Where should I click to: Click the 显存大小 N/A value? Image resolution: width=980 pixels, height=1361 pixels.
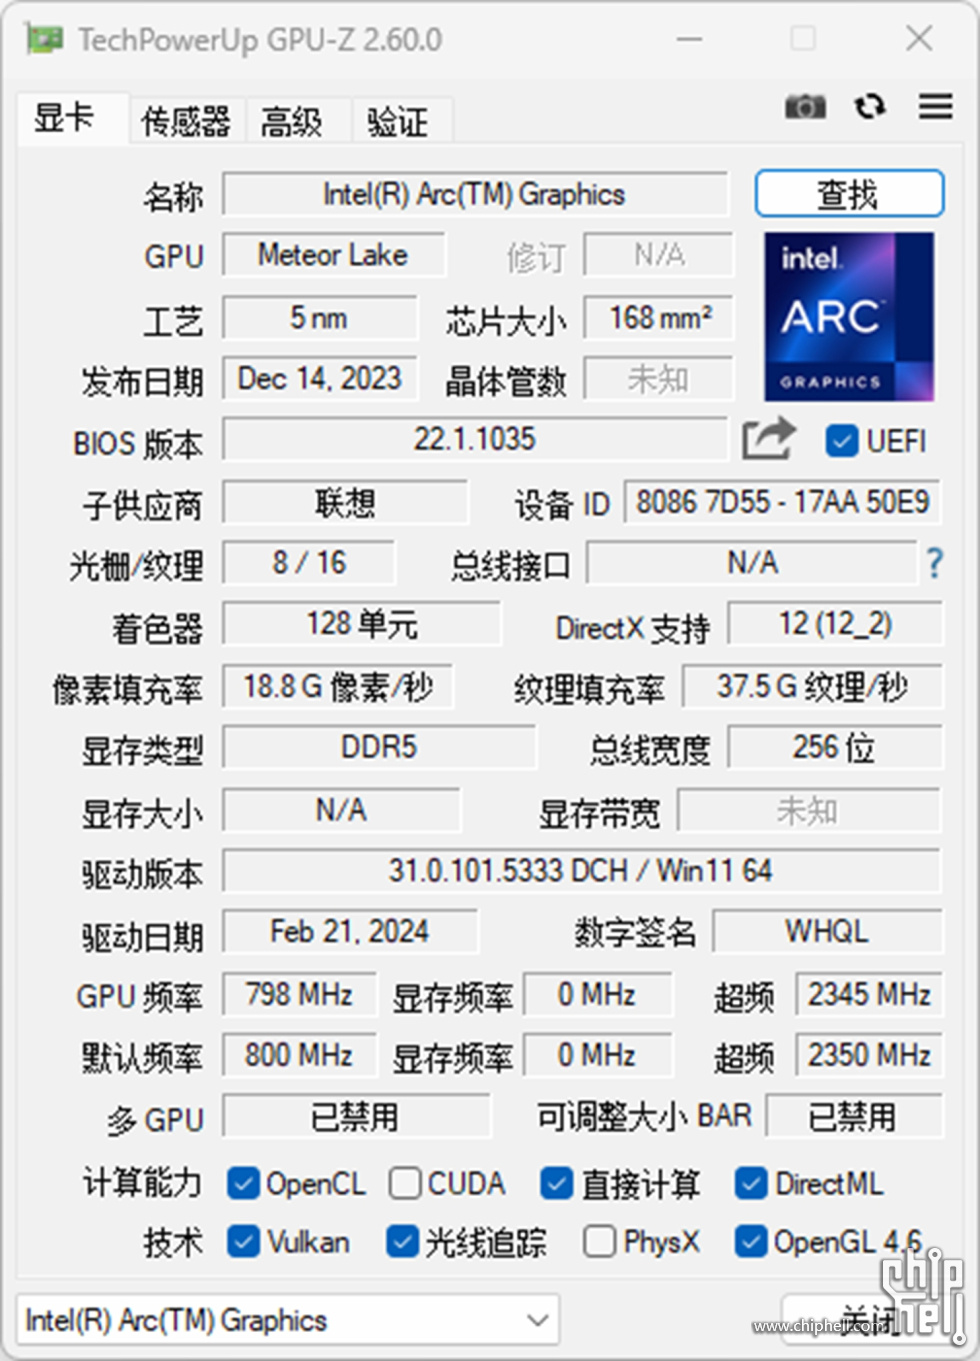tap(341, 809)
